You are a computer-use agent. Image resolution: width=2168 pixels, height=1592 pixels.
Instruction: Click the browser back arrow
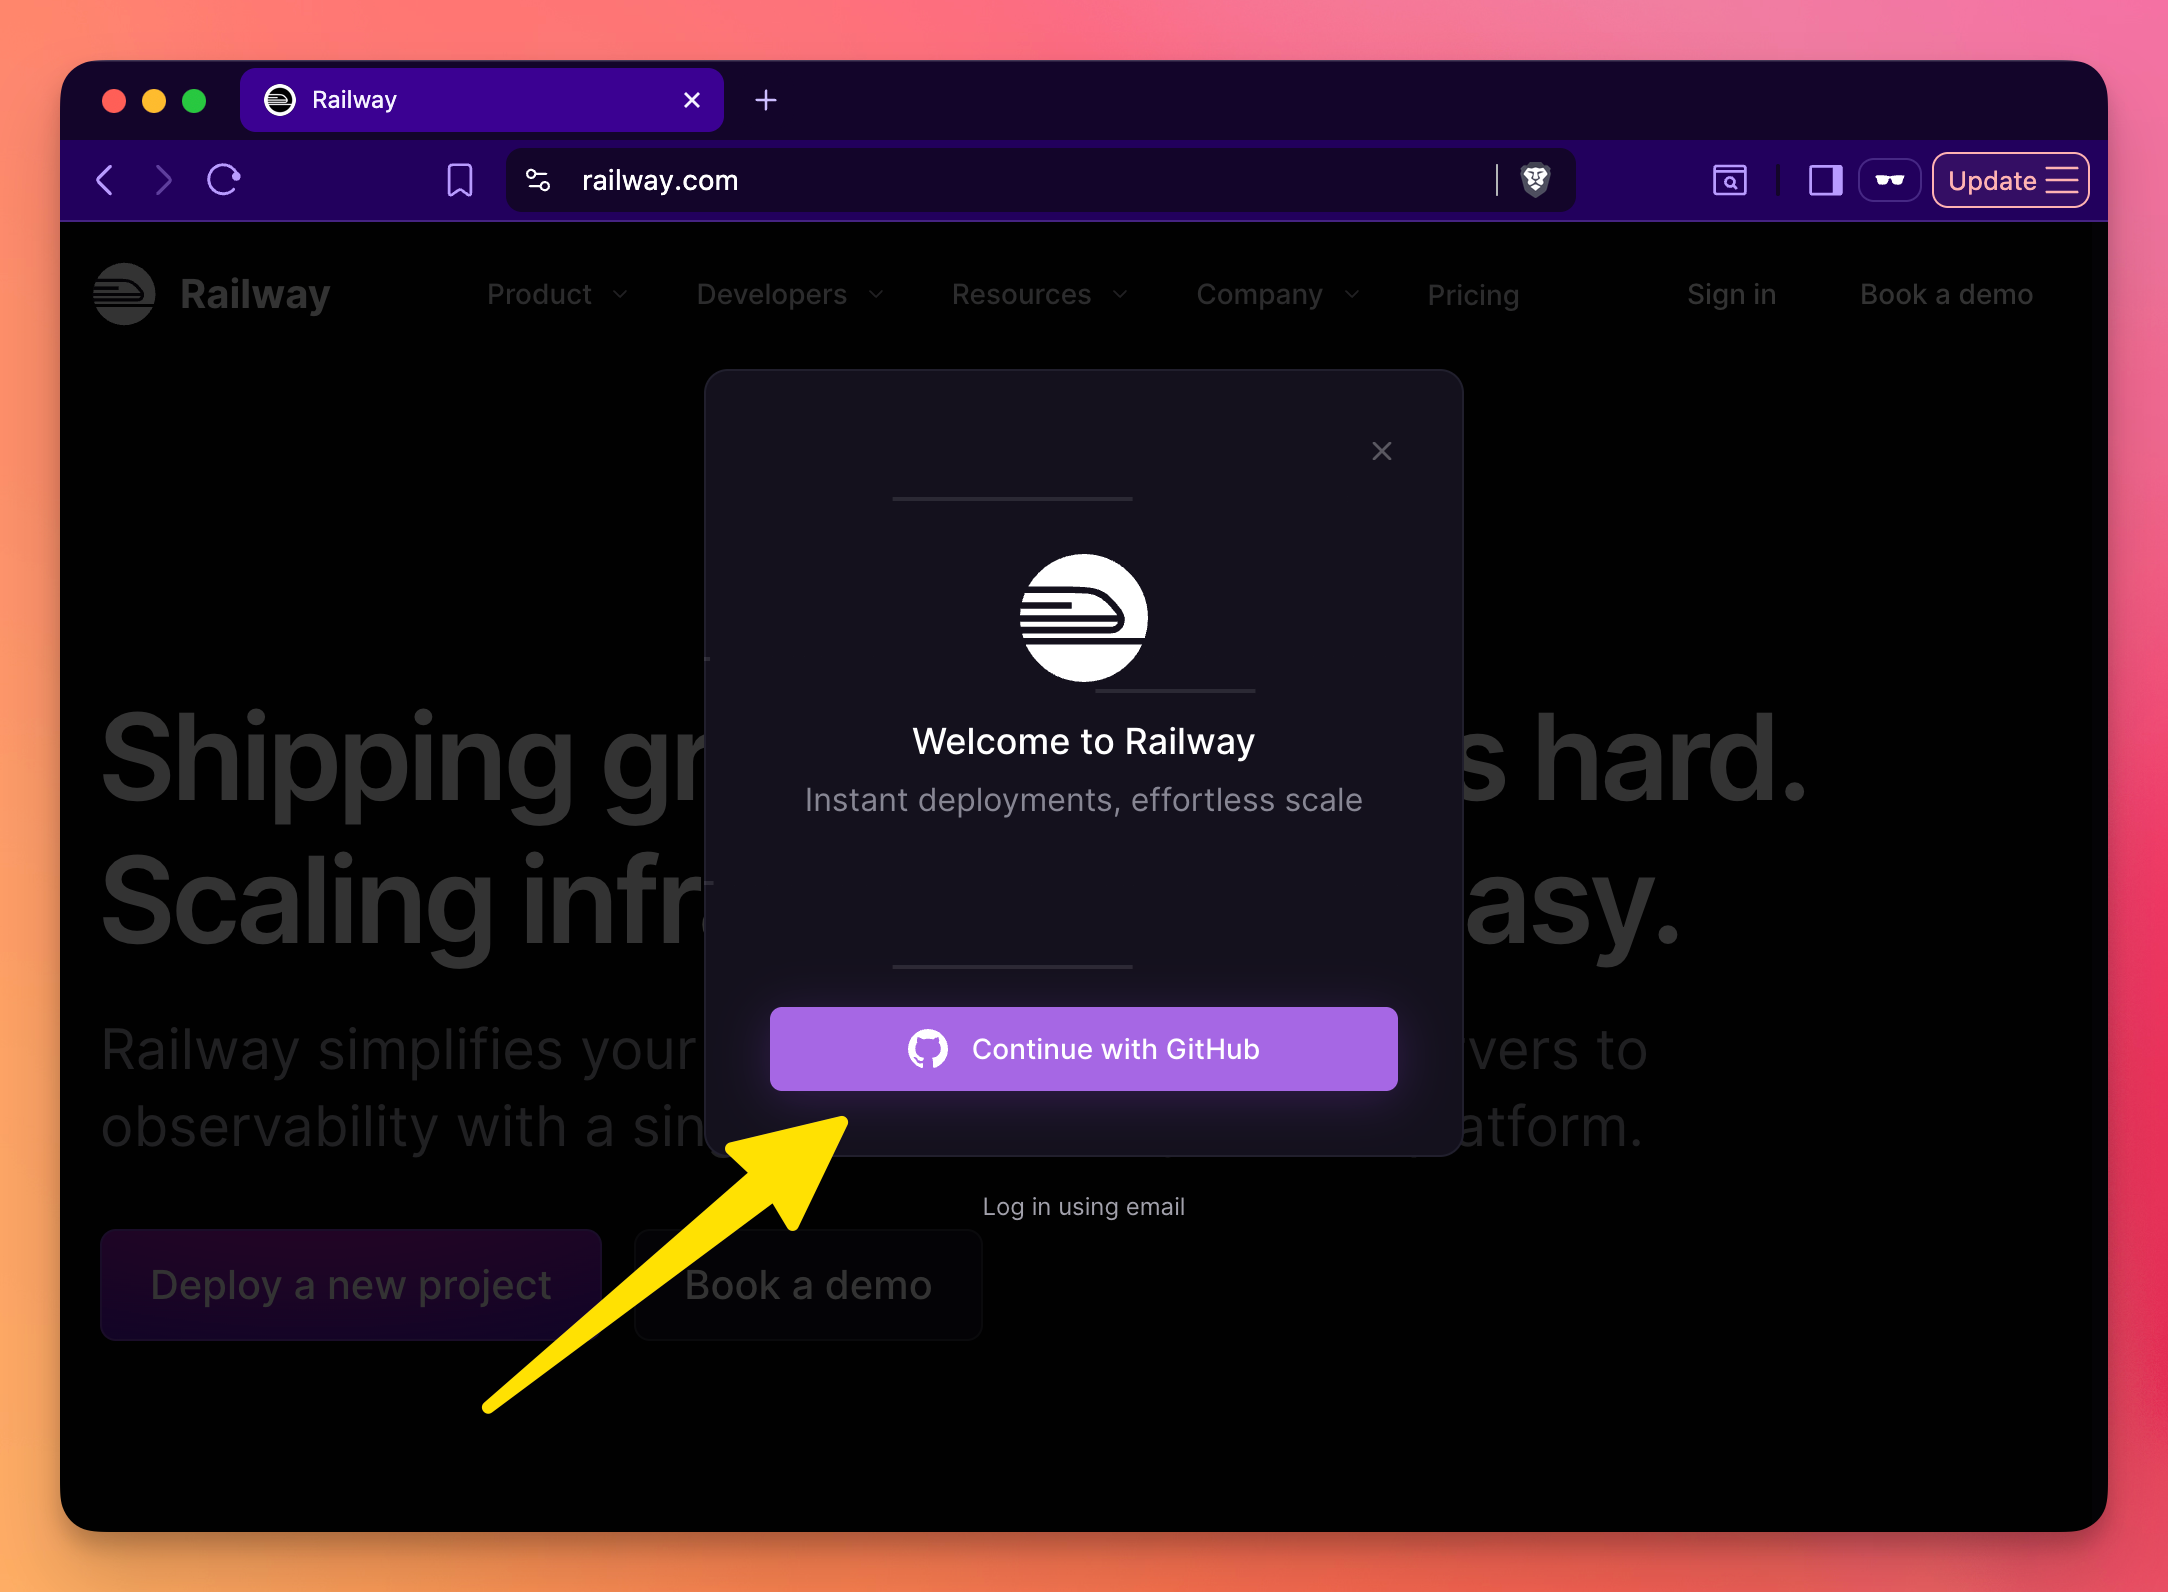[x=105, y=180]
